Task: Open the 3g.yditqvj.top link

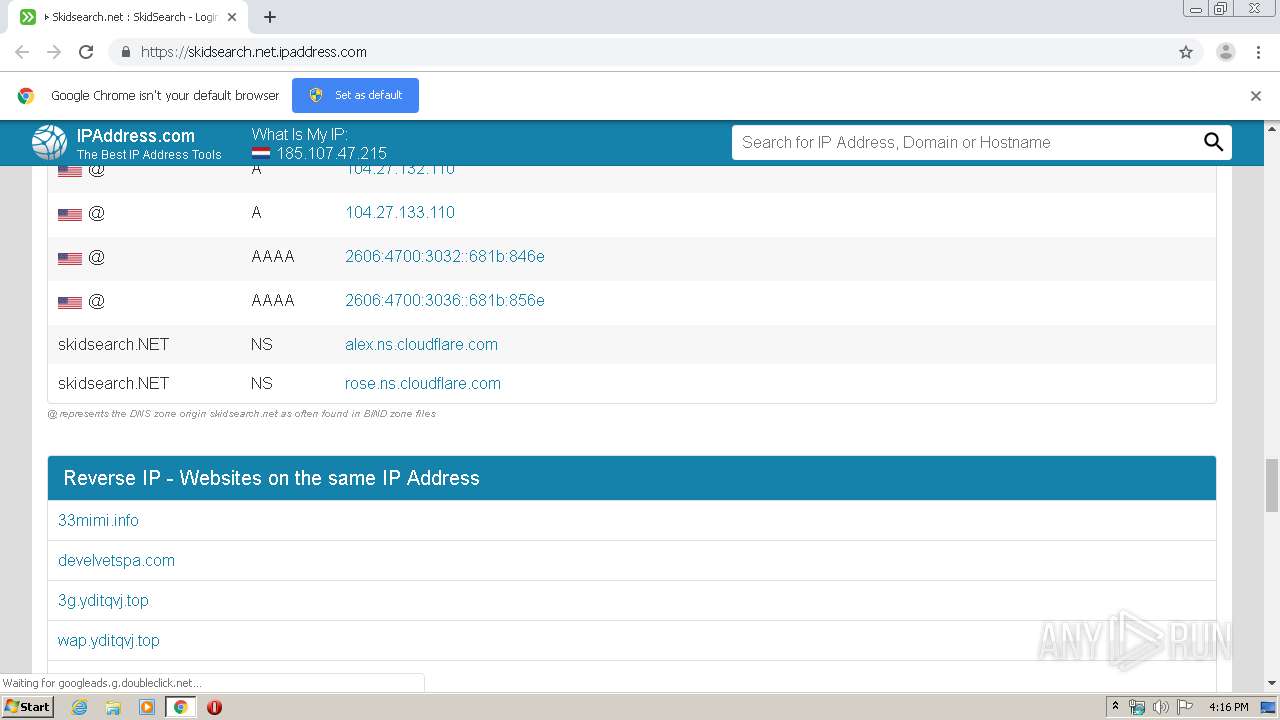Action: click(103, 600)
